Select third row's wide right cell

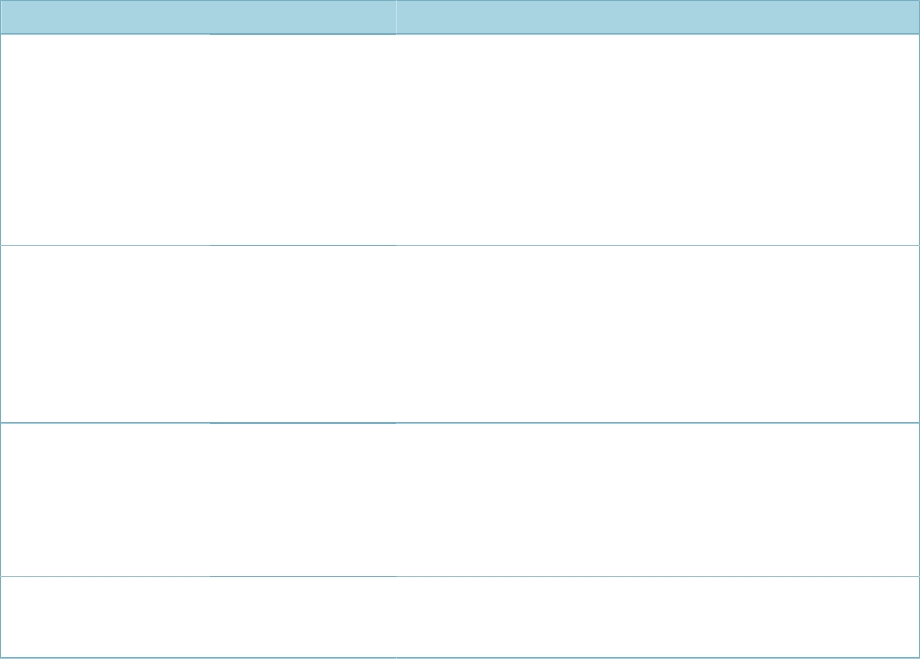[658, 499]
